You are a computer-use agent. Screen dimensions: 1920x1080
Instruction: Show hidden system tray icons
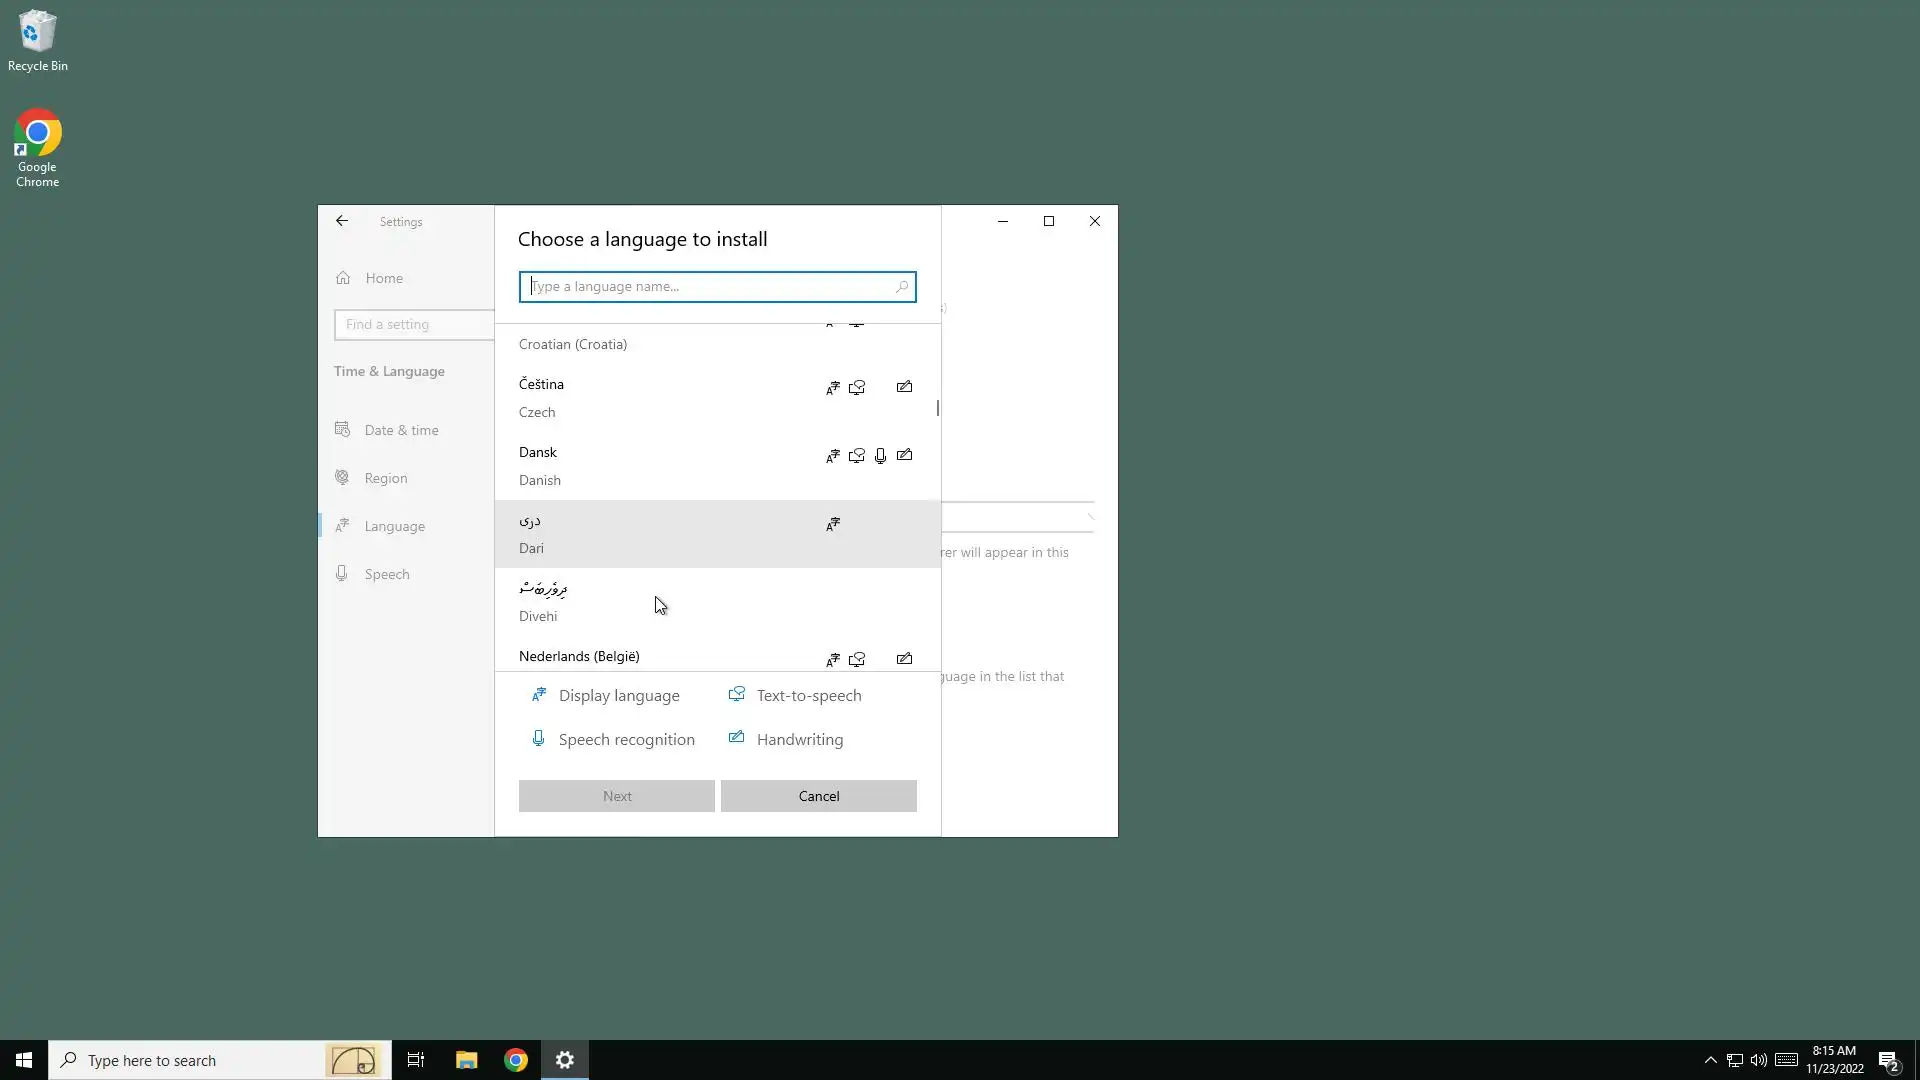click(x=1710, y=1060)
